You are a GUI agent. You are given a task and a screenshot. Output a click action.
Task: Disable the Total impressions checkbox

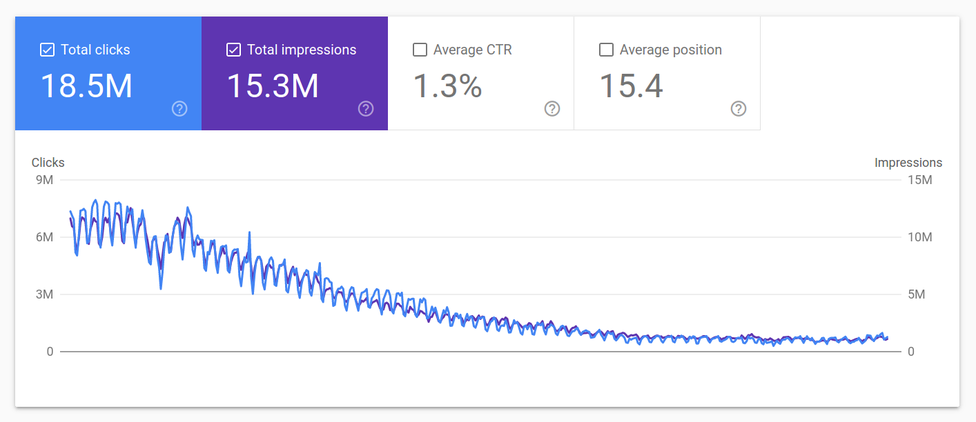[x=233, y=49]
